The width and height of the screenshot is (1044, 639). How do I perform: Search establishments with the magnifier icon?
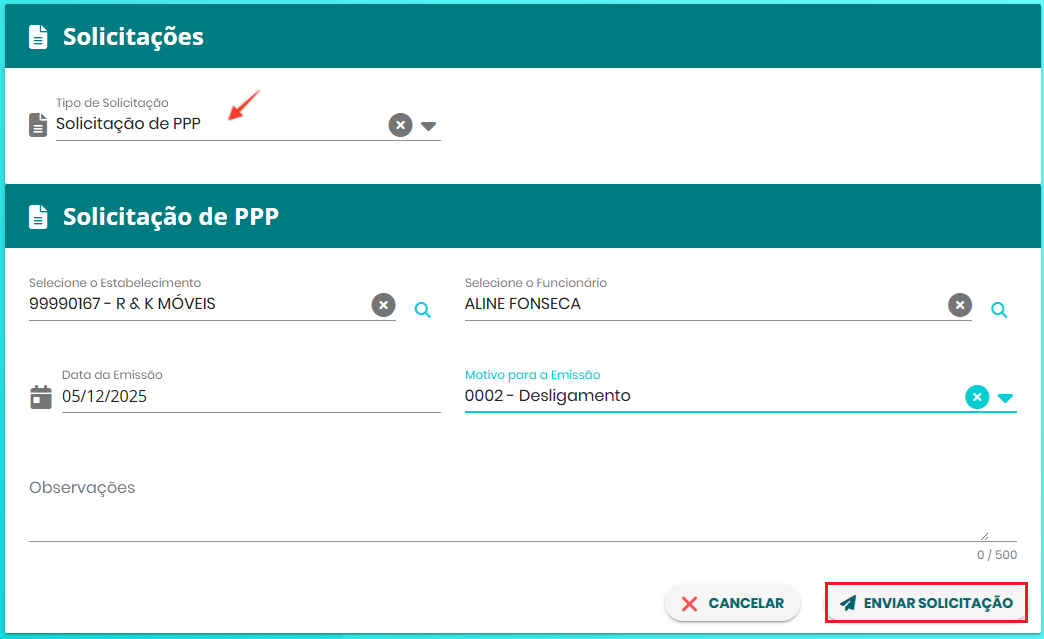coord(423,310)
